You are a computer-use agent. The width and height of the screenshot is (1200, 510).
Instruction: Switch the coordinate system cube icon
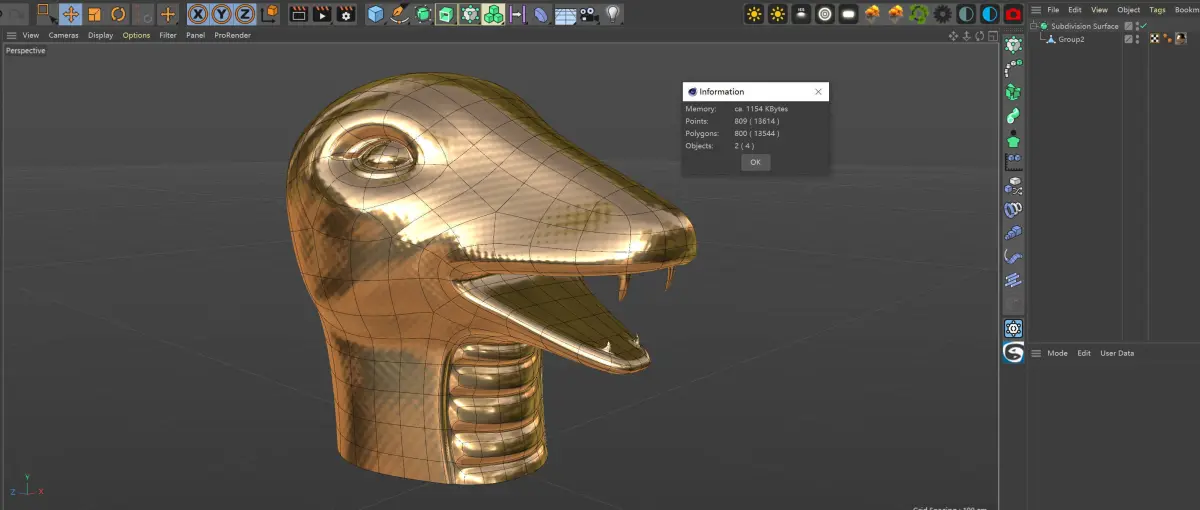coord(269,14)
